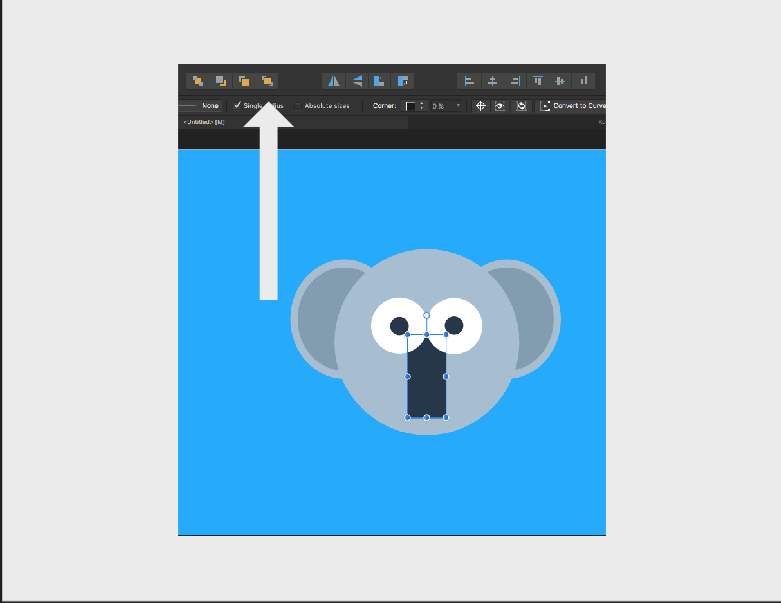This screenshot has width=781, height=603.
Task: Click the Move to Front arrange icon
Action: (267, 81)
